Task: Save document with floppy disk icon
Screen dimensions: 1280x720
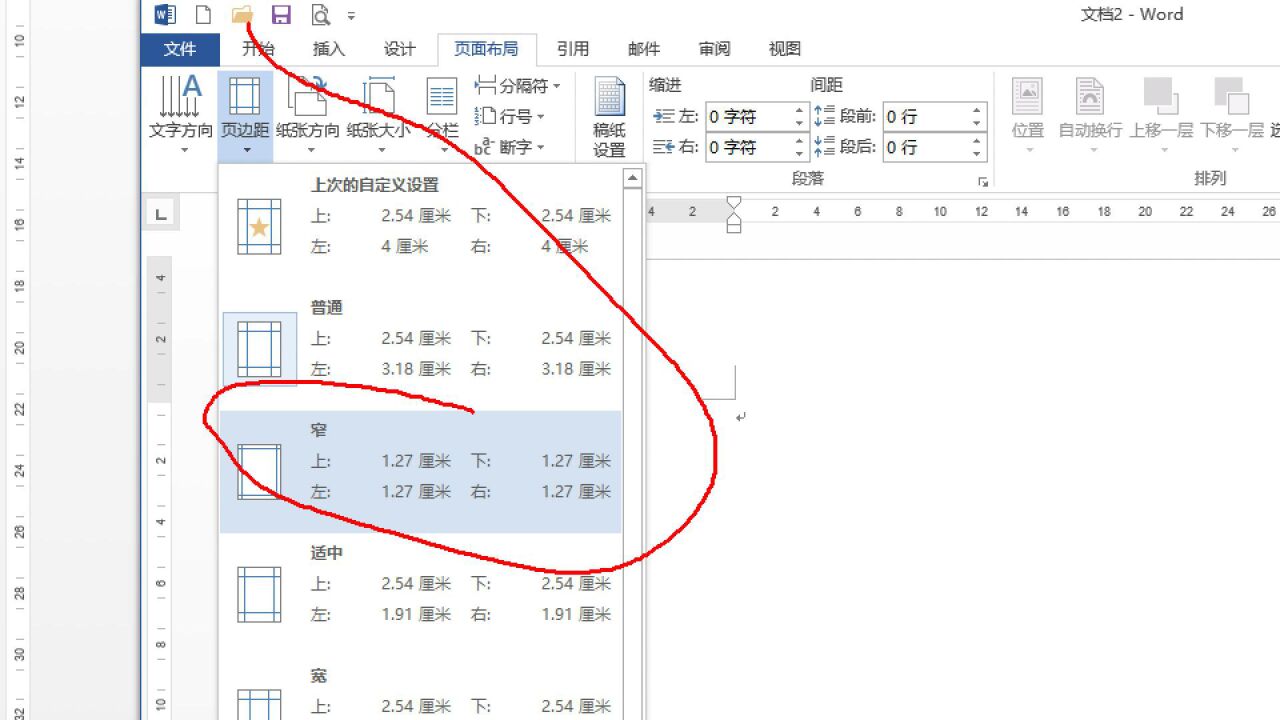Action: (x=281, y=14)
